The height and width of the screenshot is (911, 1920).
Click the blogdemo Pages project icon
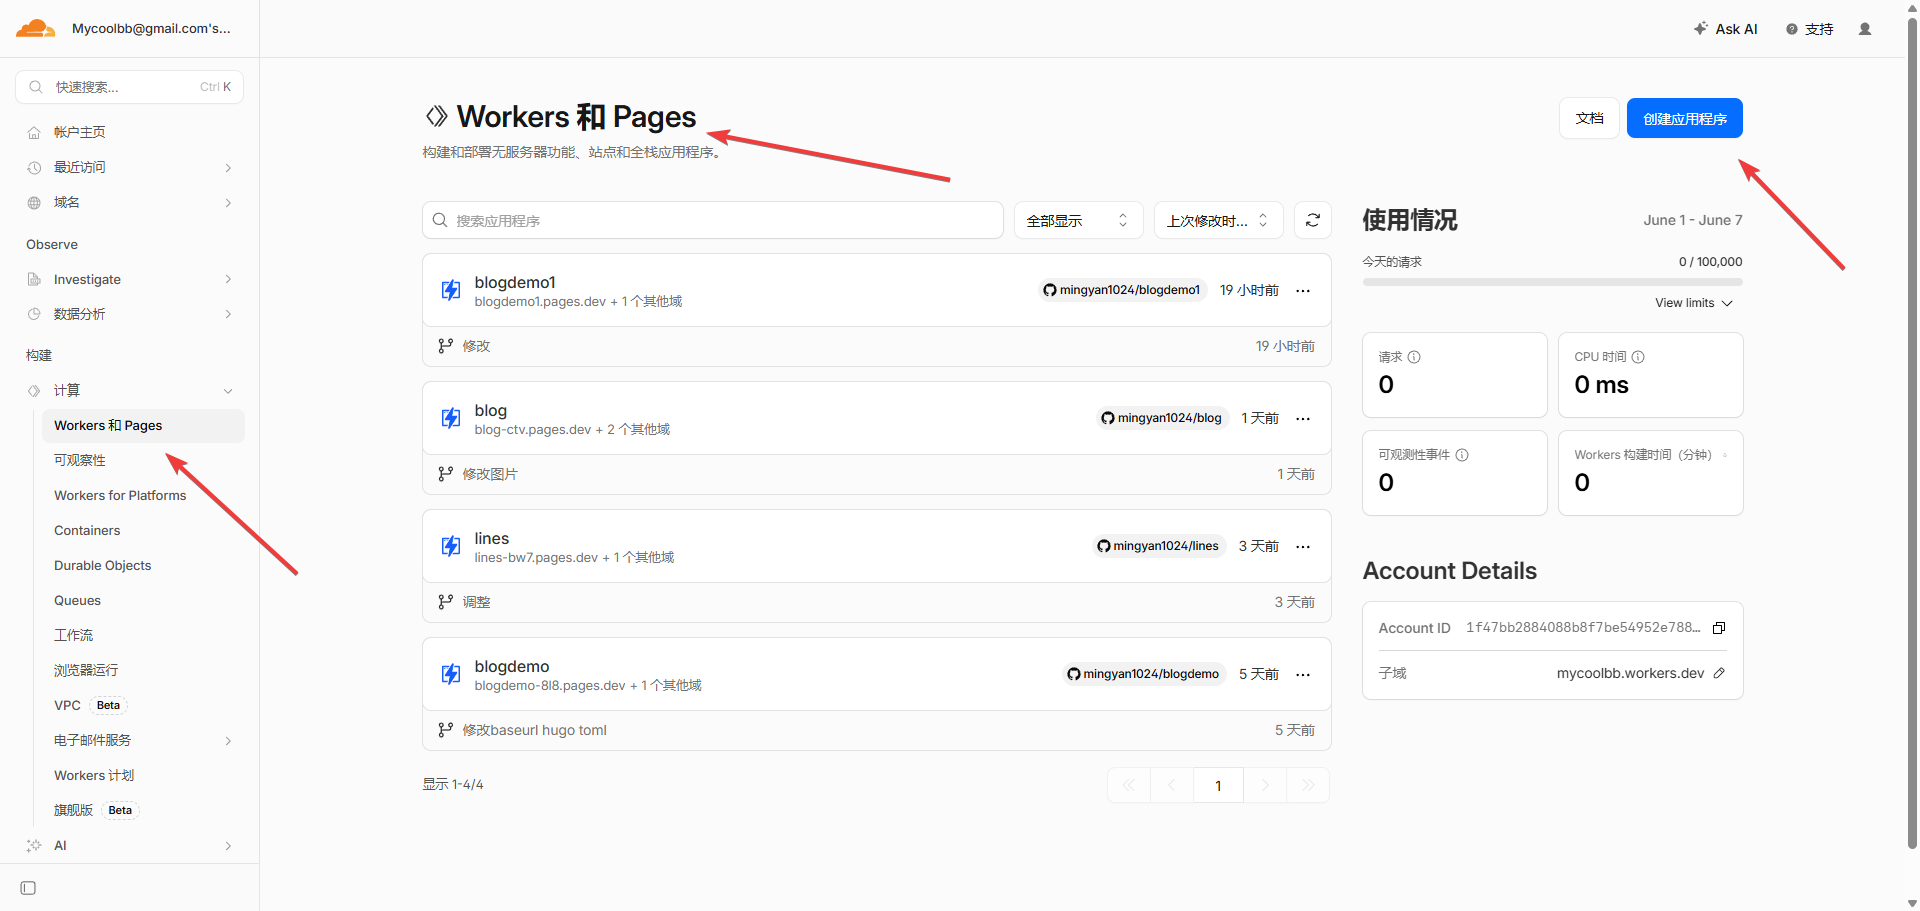point(451,674)
